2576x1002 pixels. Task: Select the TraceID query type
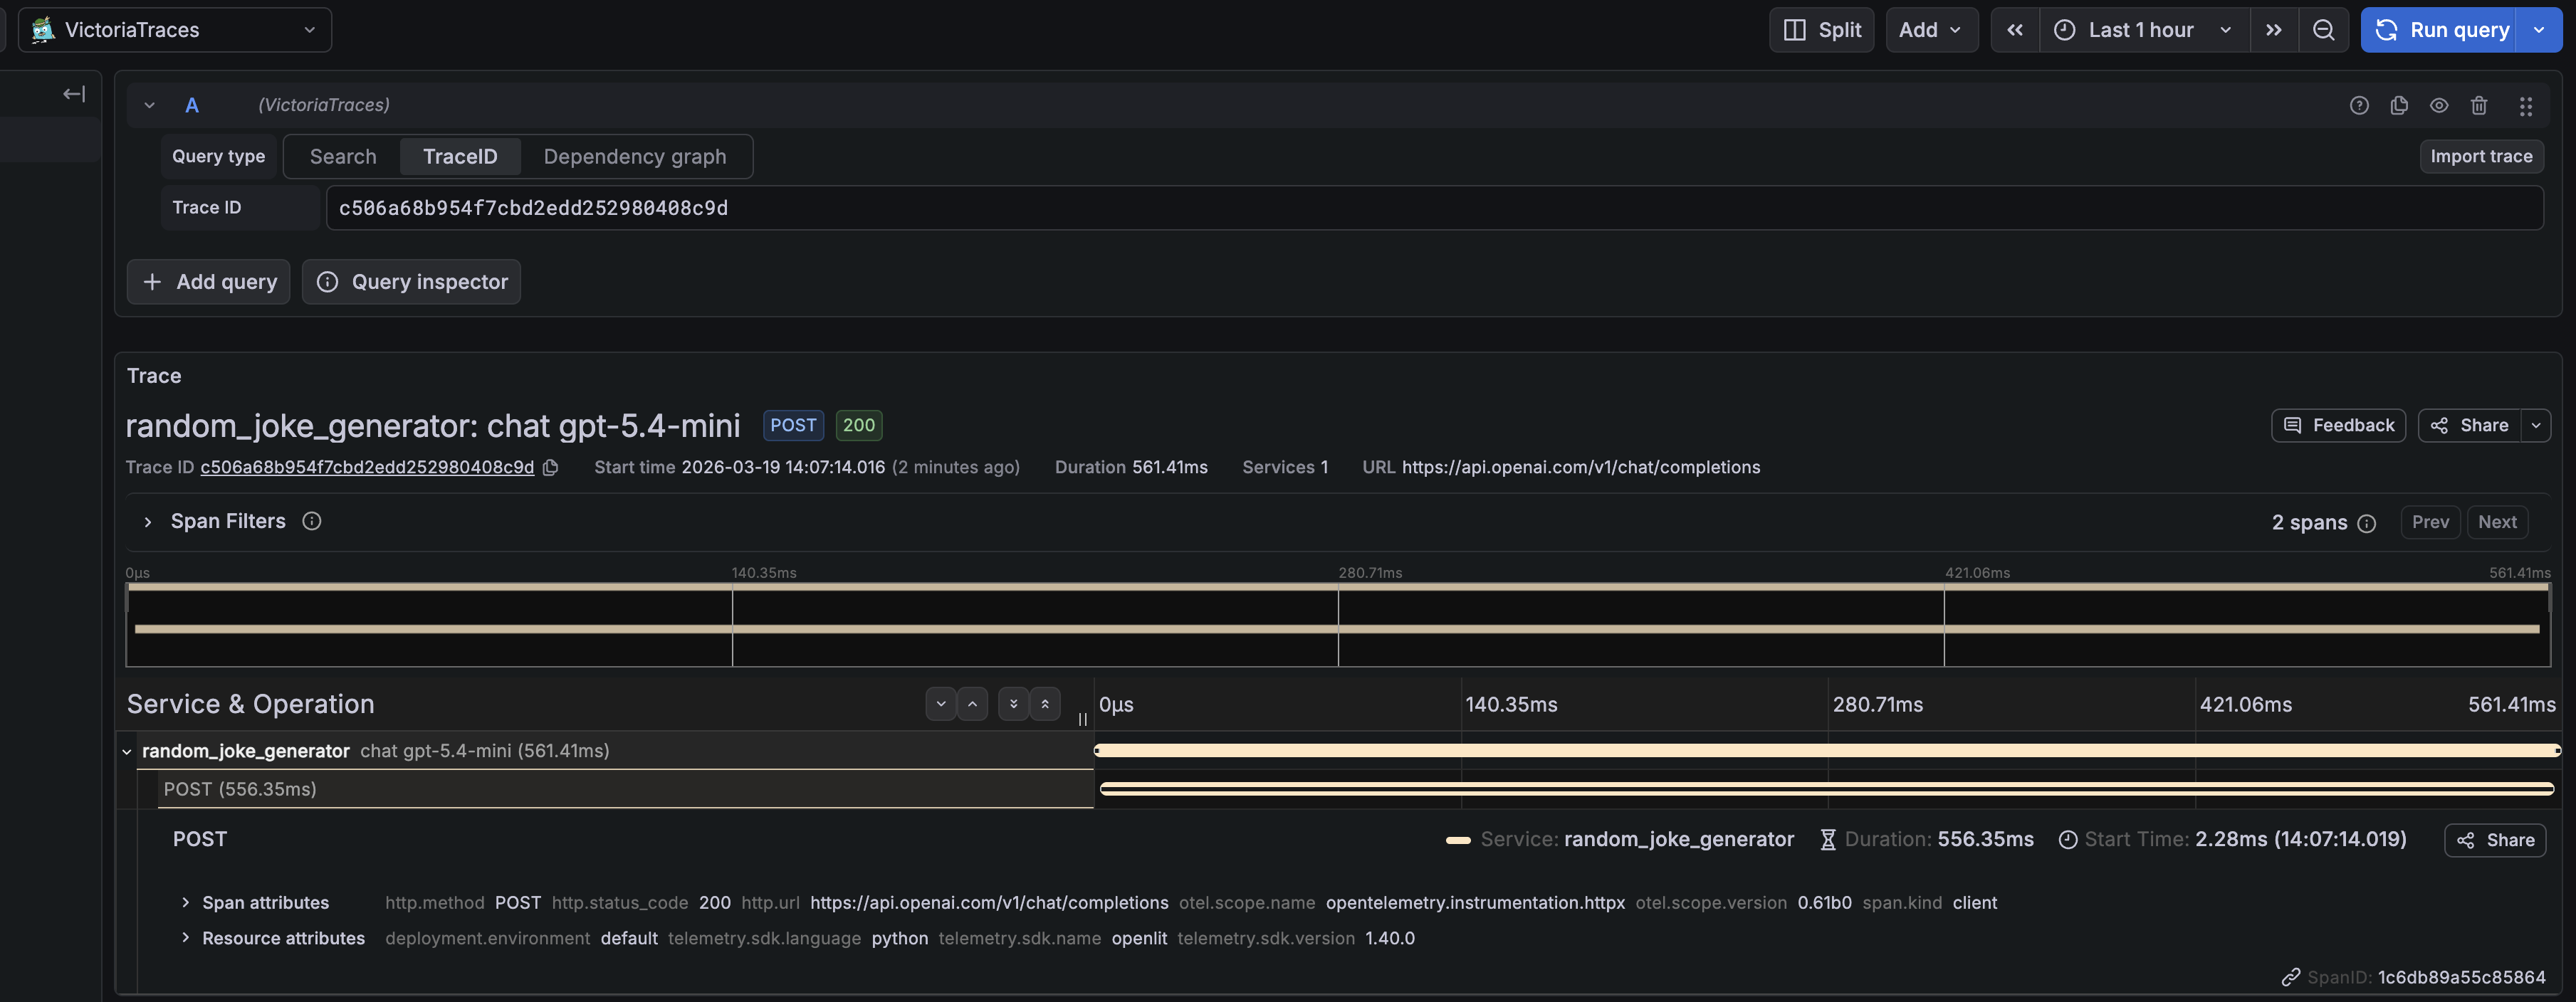pos(460,156)
